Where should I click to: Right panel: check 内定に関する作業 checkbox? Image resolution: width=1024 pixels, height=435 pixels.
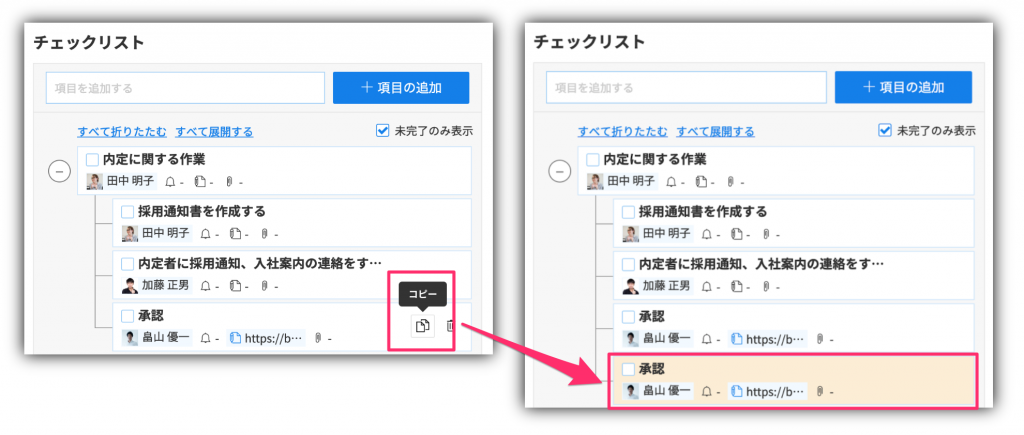pos(593,159)
